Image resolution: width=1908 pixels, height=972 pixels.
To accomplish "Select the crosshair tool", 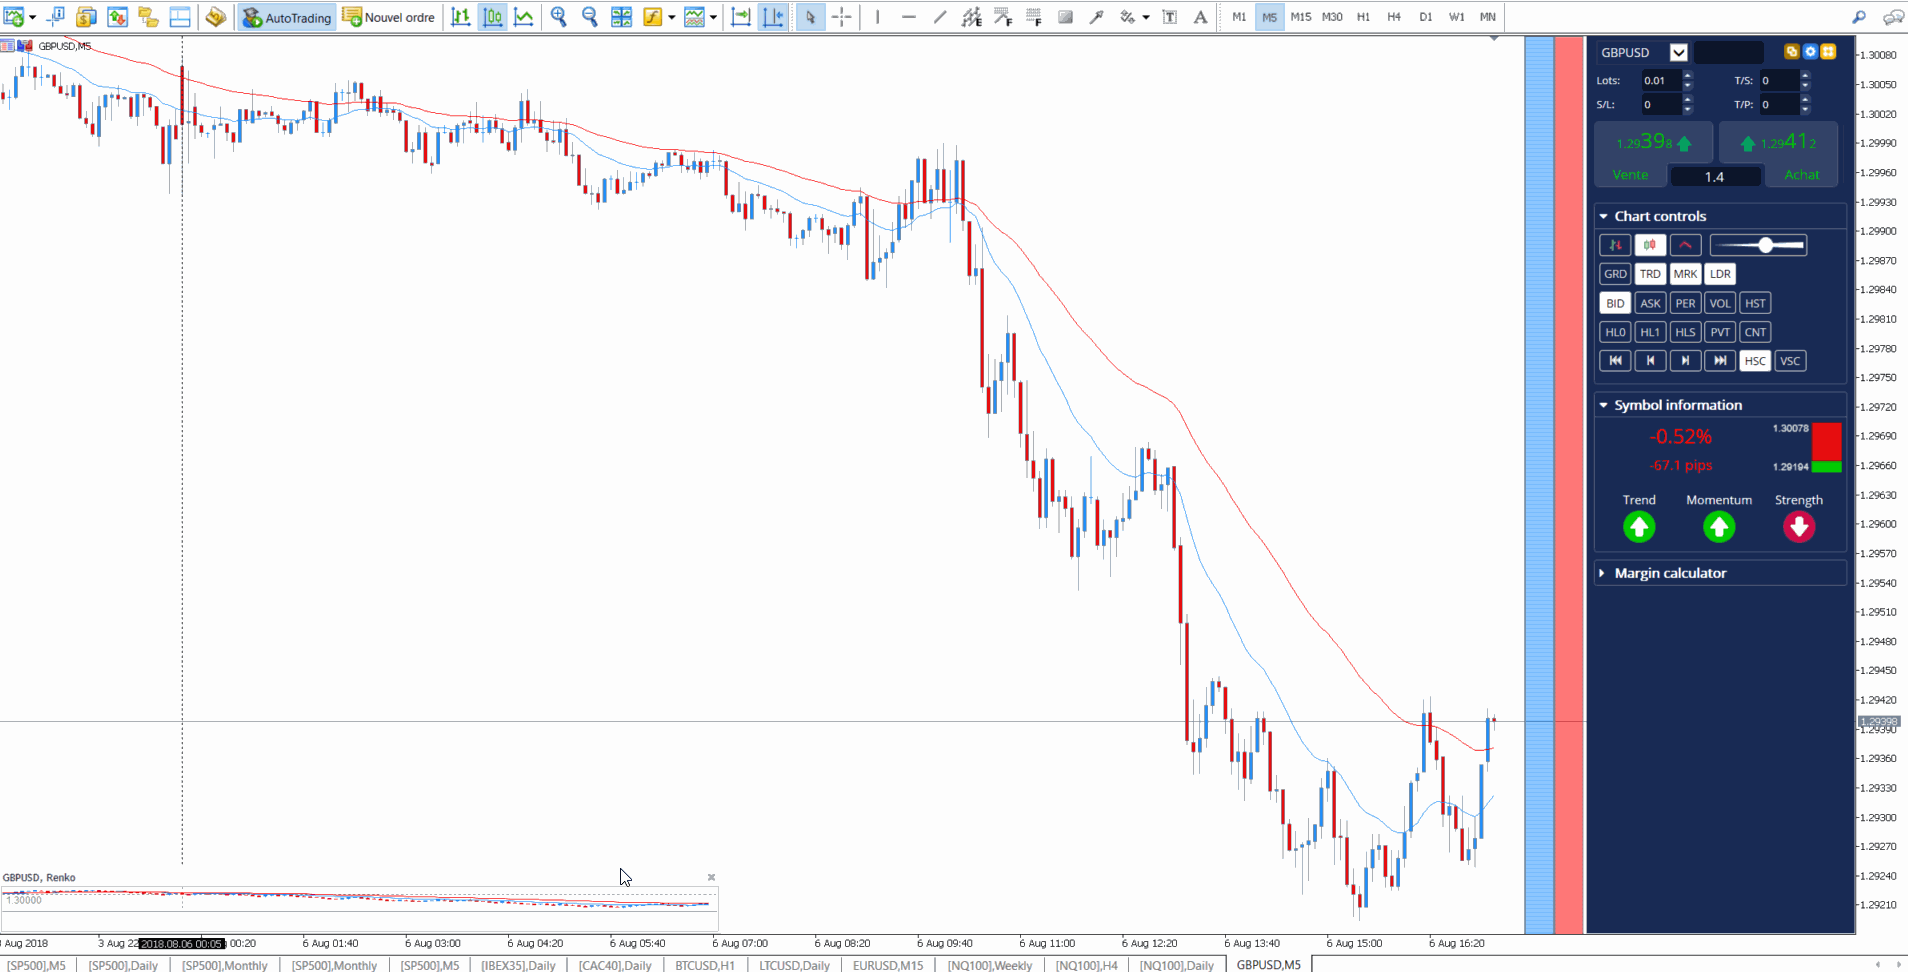I will 842,17.
